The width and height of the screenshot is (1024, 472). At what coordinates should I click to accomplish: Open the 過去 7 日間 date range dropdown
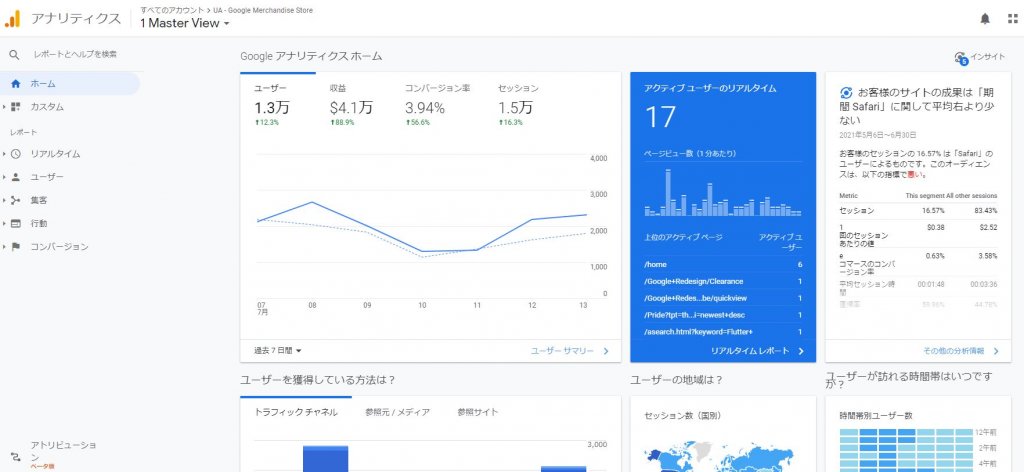(278, 351)
